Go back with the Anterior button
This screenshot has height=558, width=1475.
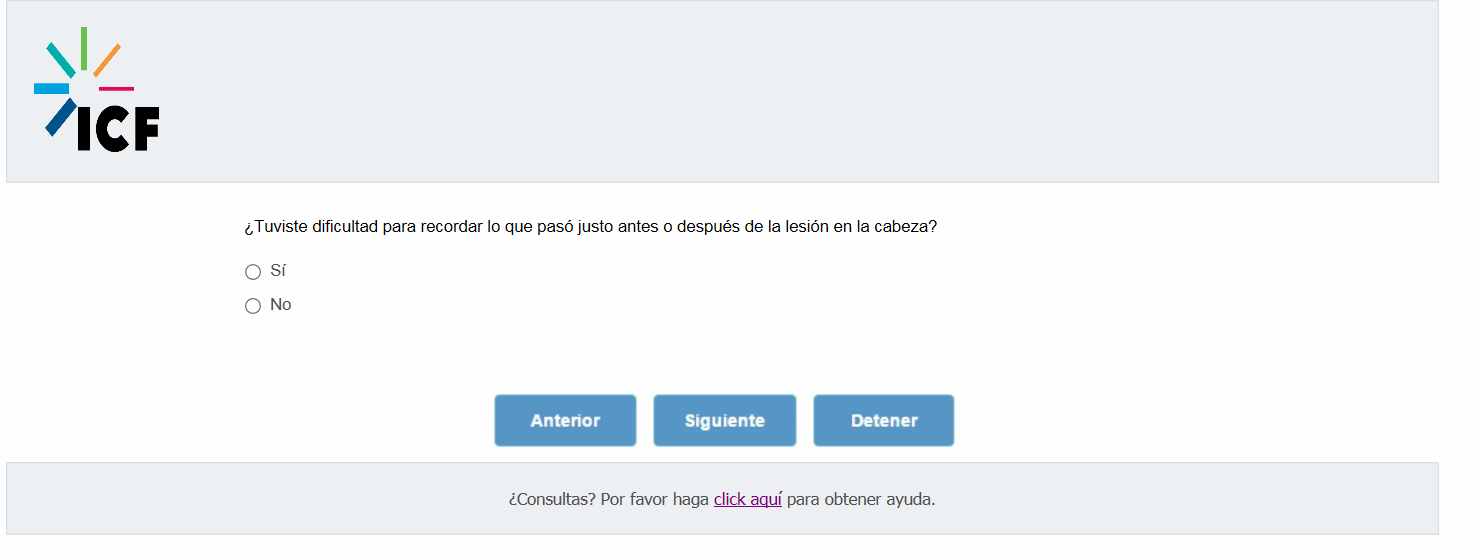tap(565, 420)
